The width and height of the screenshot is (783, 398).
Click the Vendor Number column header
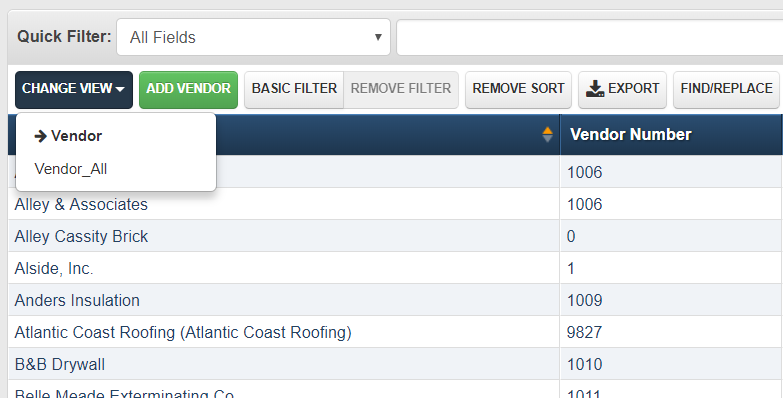click(x=672, y=134)
